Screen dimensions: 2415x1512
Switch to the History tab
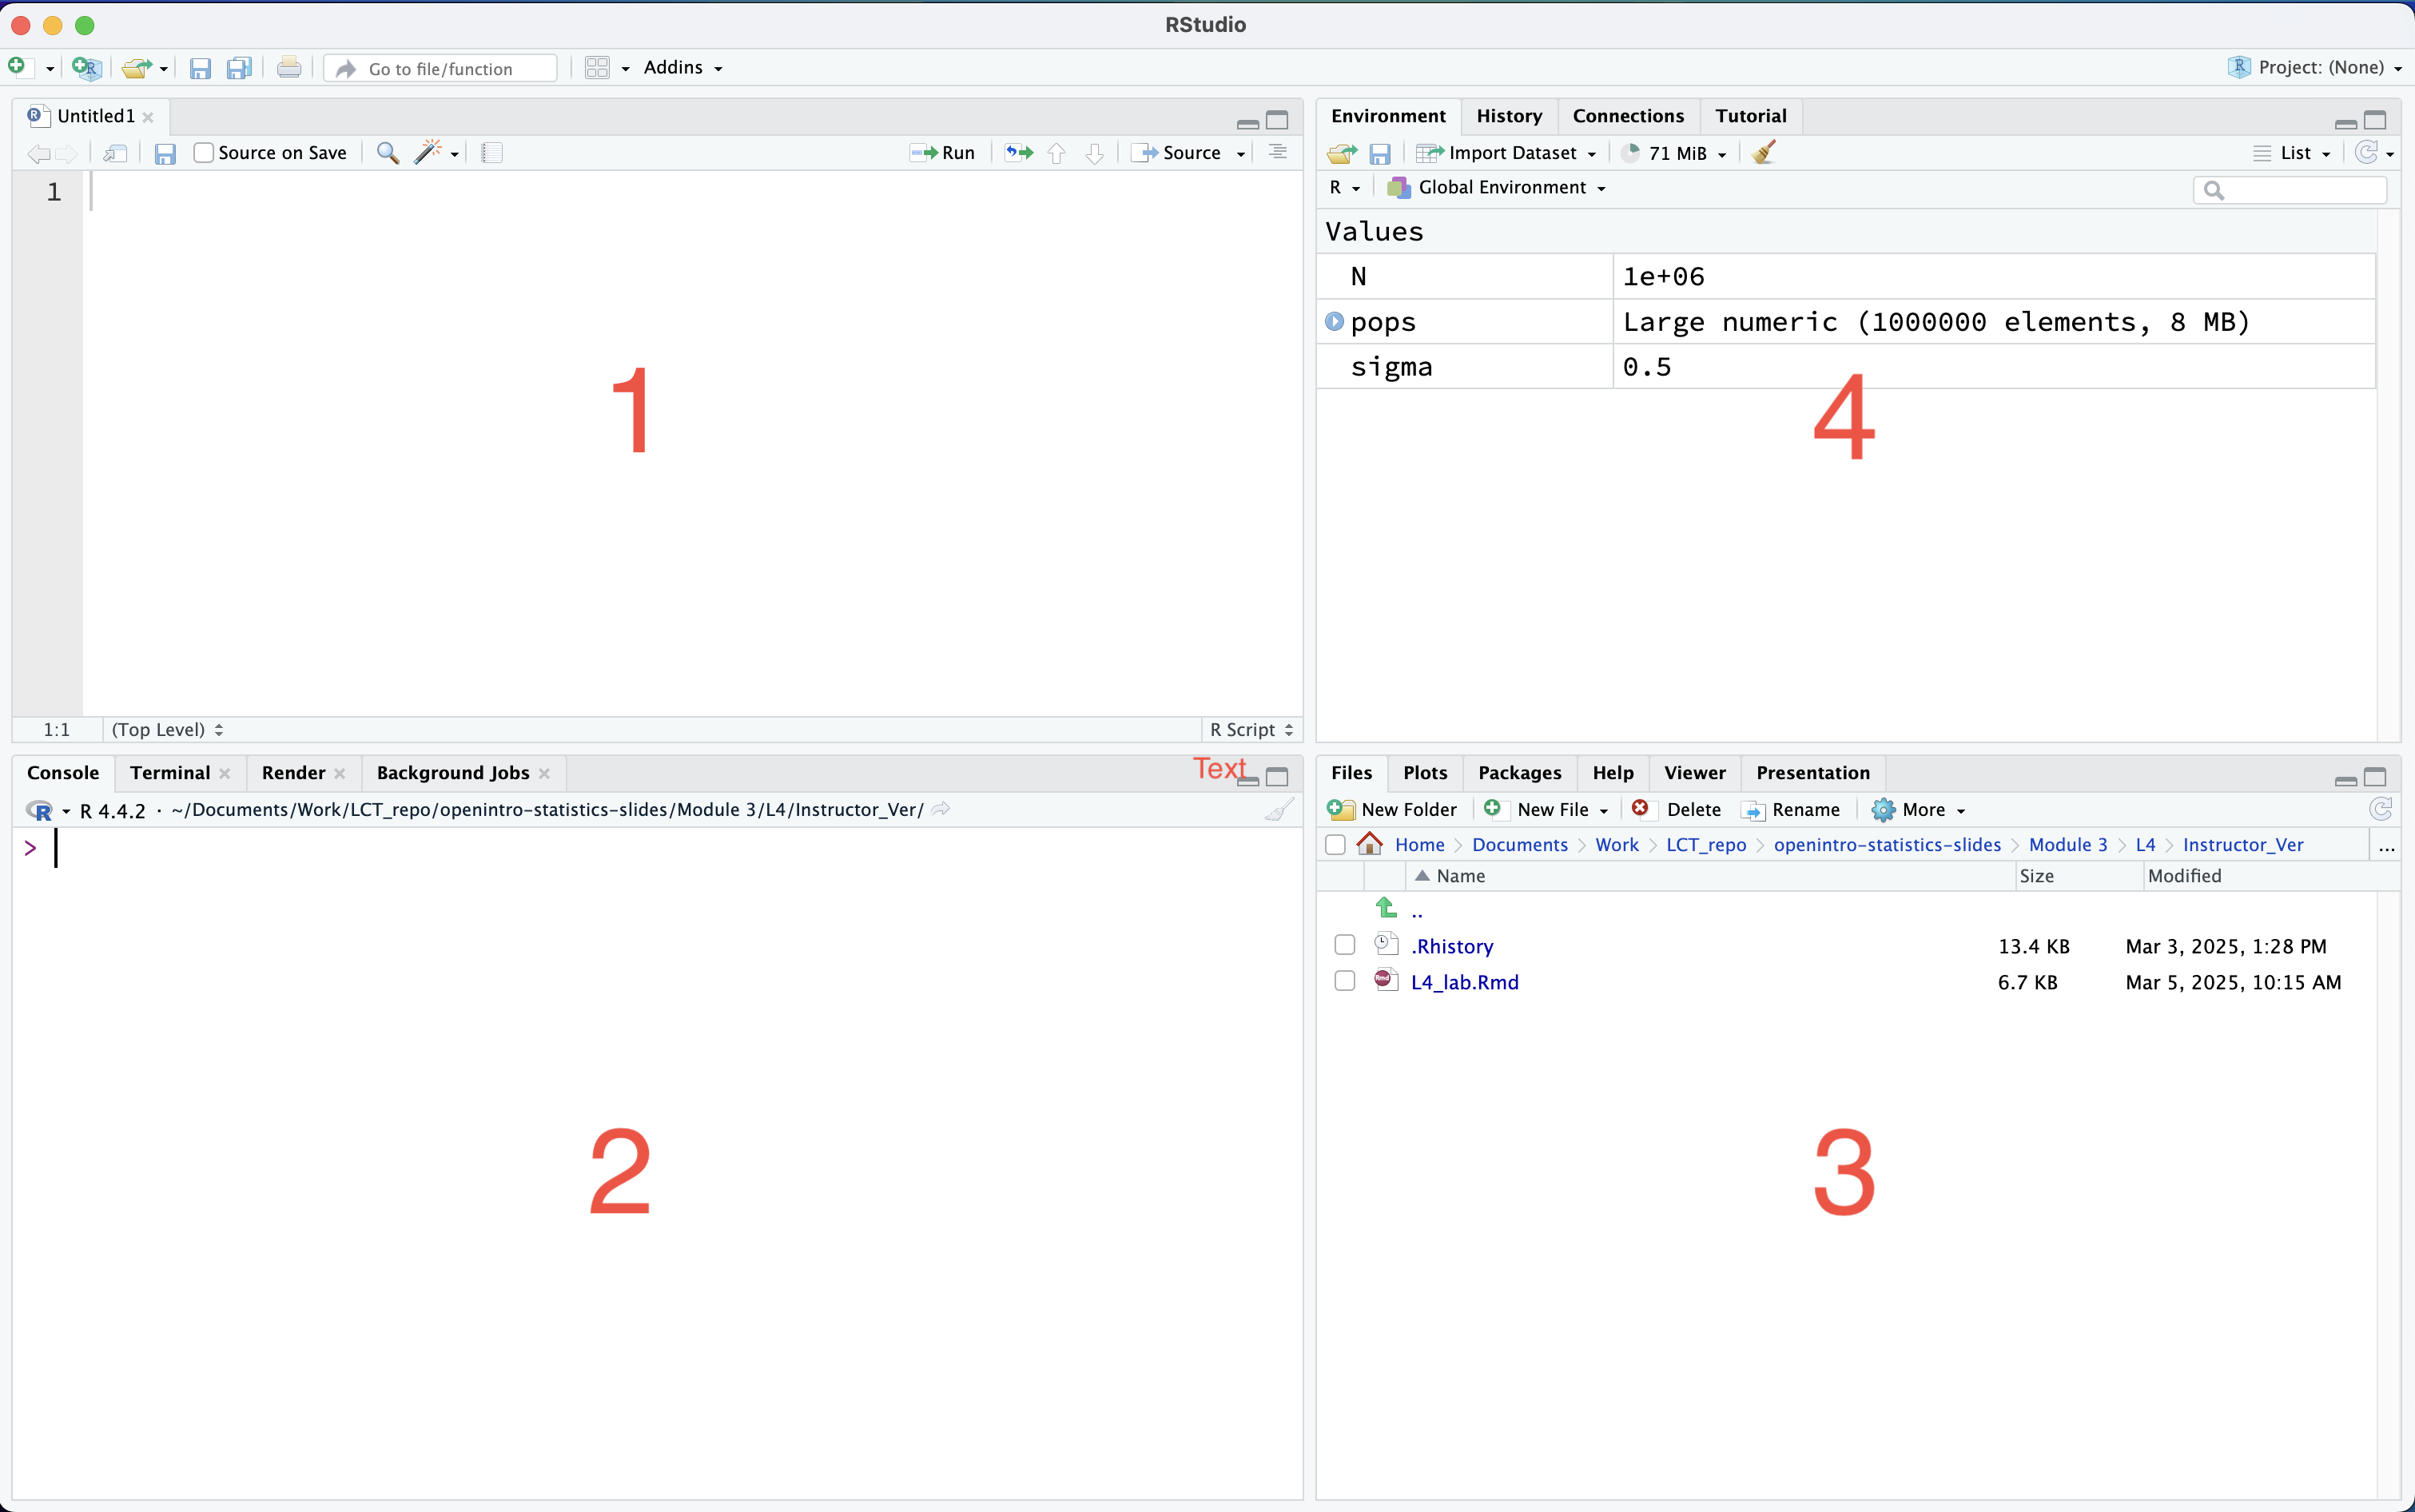[x=1509, y=115]
